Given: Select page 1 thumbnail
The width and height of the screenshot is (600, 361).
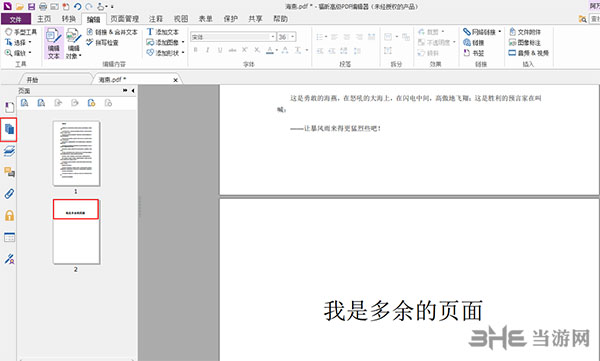Looking at the screenshot, I should [x=76, y=153].
